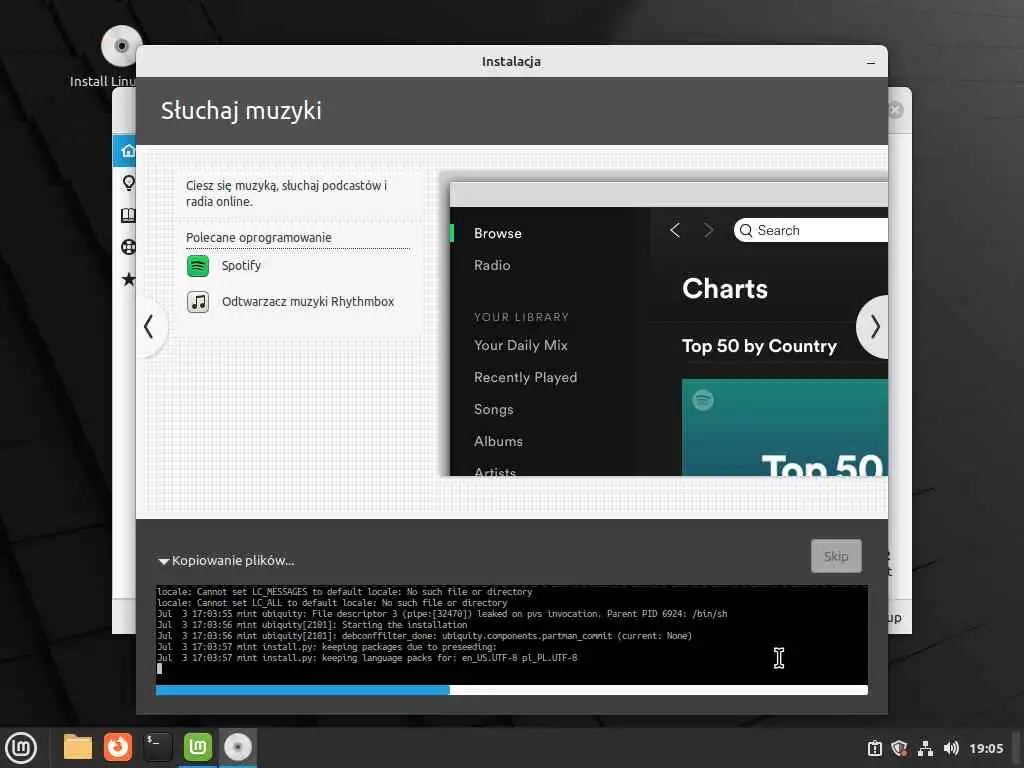
Task: Click Songs in the Spotify preview
Action: pyautogui.click(x=494, y=409)
